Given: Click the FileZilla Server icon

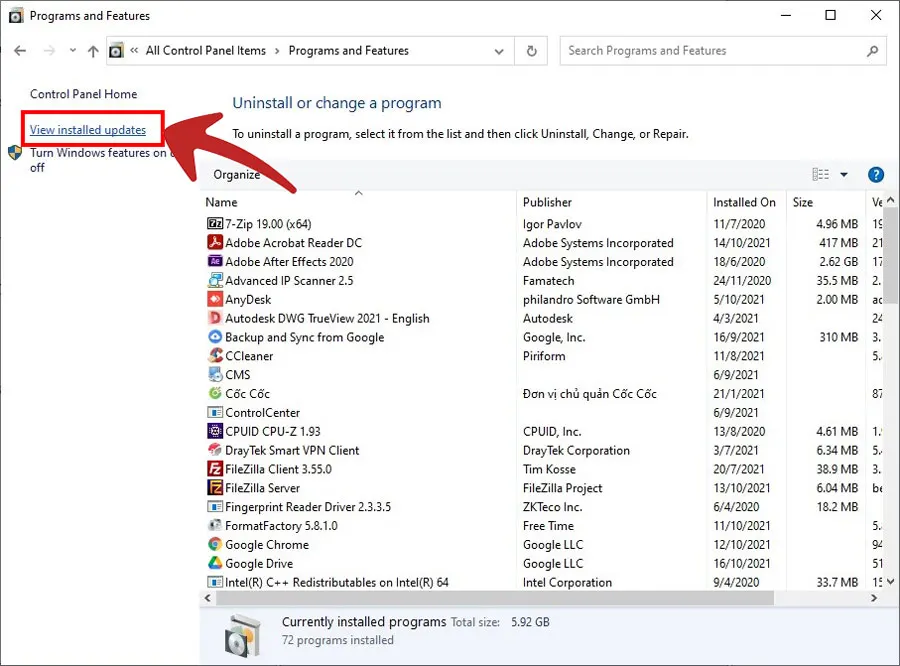Looking at the screenshot, I should (x=215, y=488).
